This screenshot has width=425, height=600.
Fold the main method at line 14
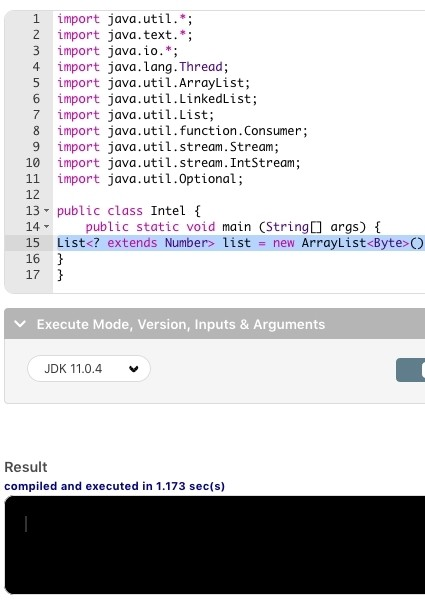tap(46, 227)
